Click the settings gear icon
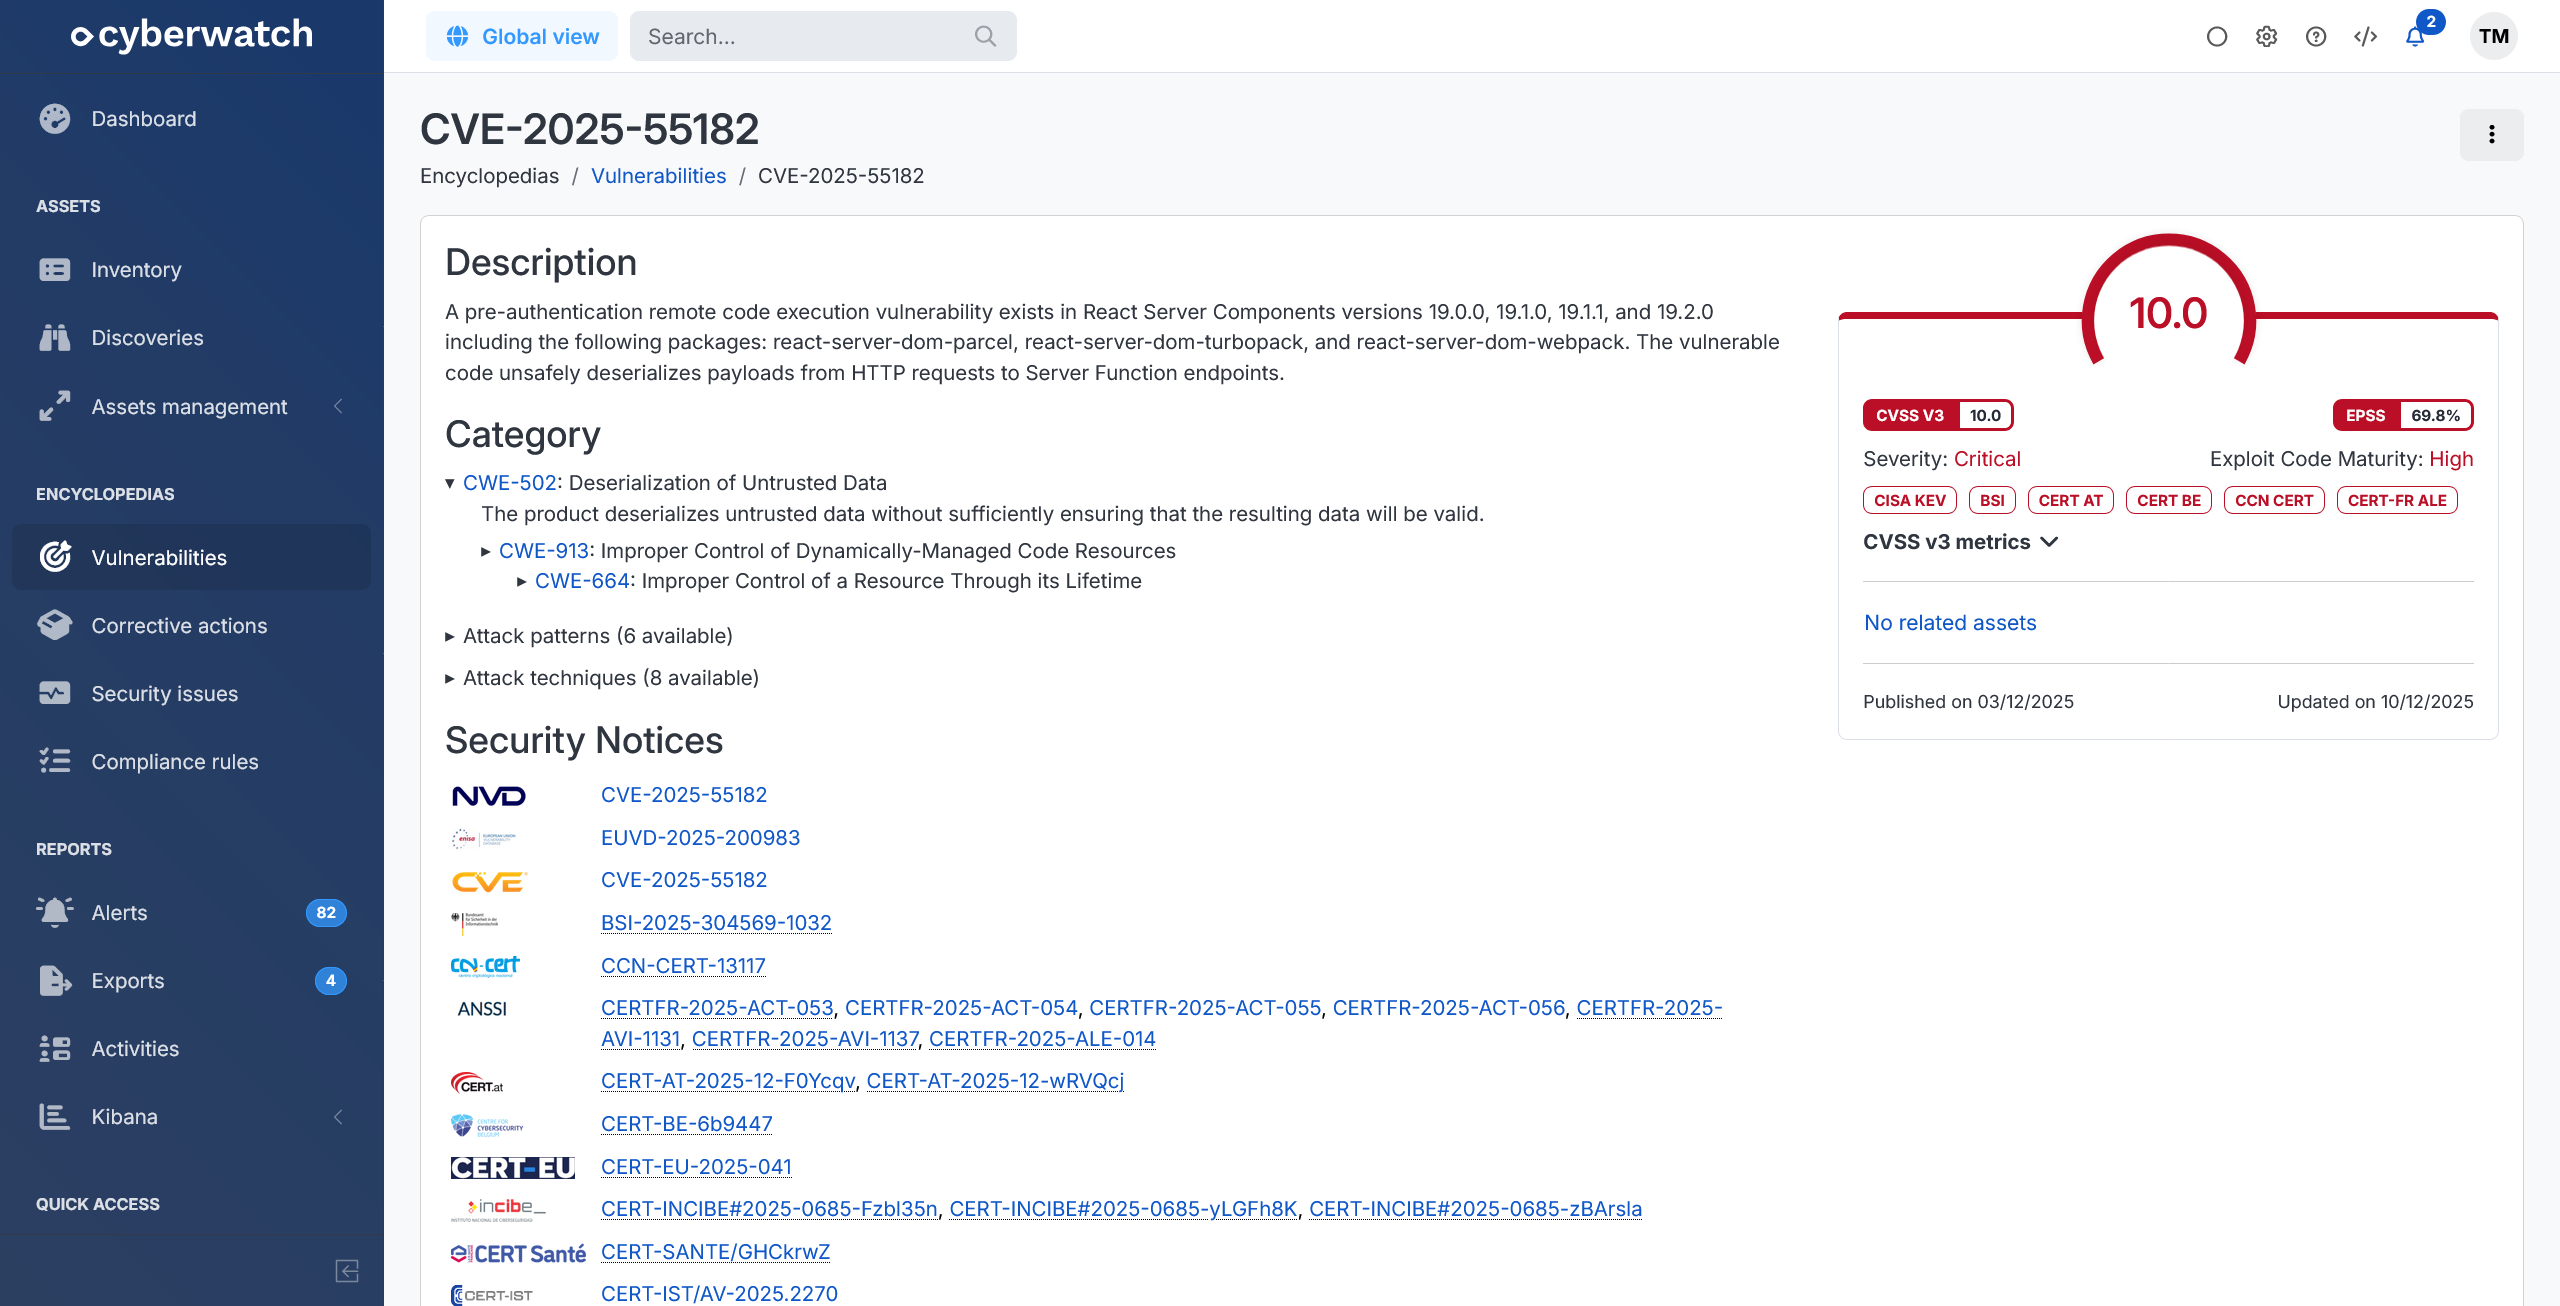The height and width of the screenshot is (1306, 2560). 2266,37
